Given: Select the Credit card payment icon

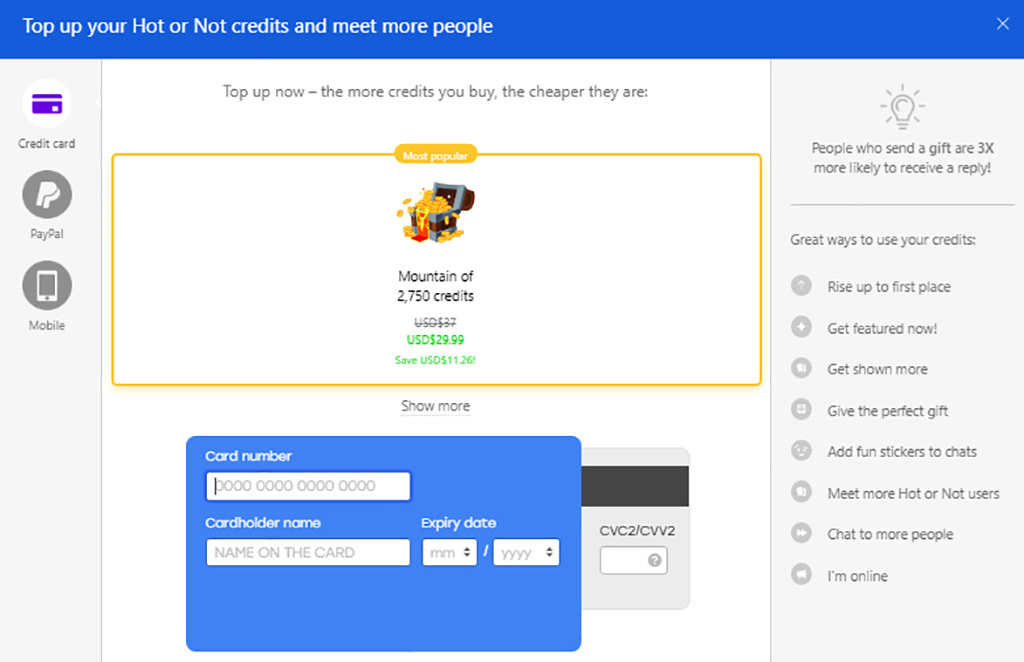Looking at the screenshot, I should point(46,104).
